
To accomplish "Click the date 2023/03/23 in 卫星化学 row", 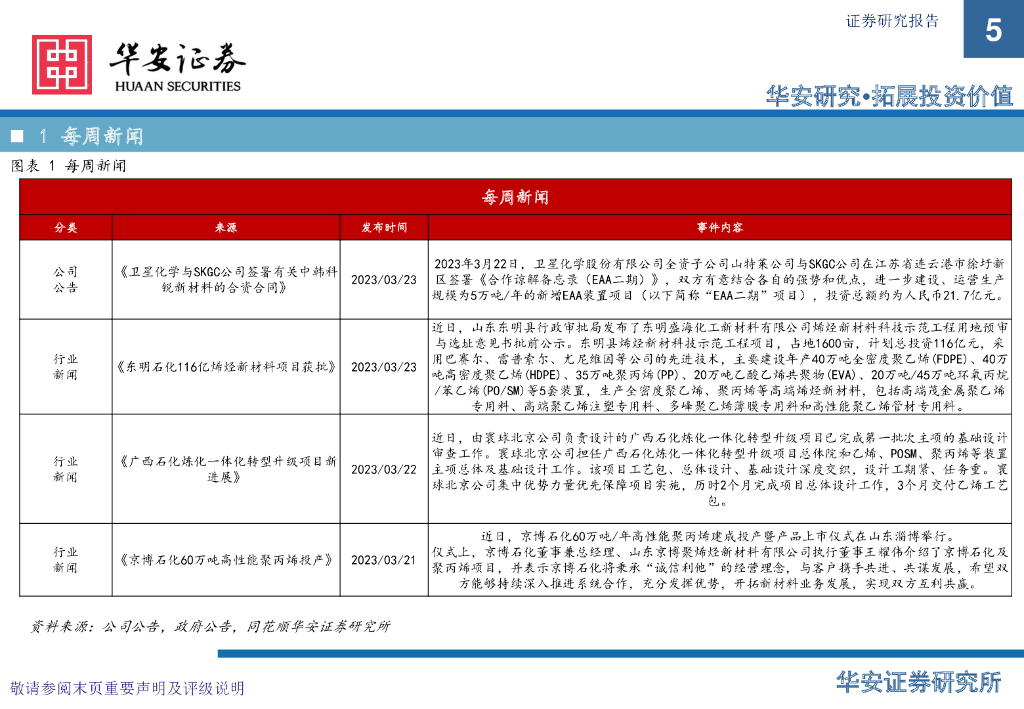I will 384,279.
